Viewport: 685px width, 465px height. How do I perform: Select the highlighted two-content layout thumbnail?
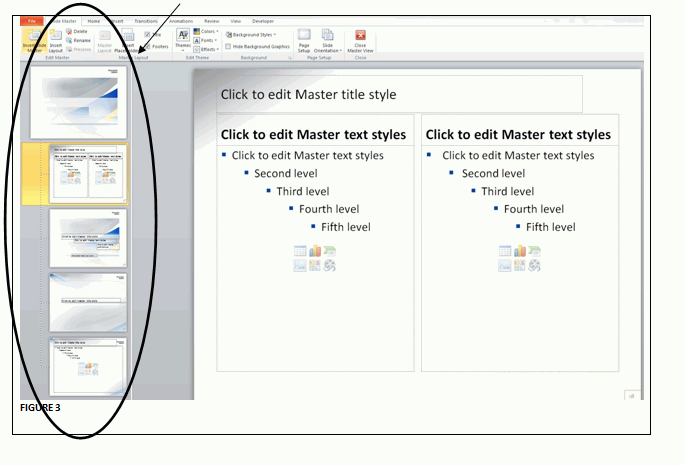[x=89, y=174]
